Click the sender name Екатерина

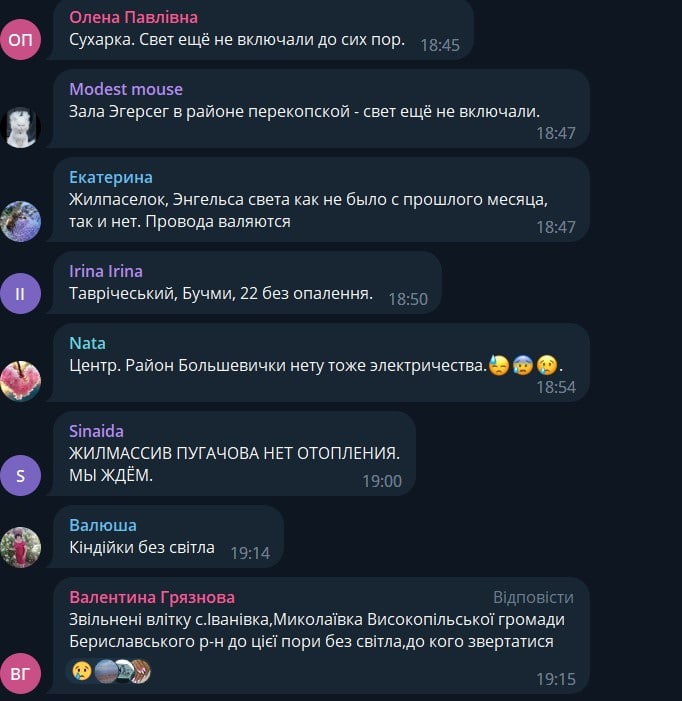pos(111,177)
